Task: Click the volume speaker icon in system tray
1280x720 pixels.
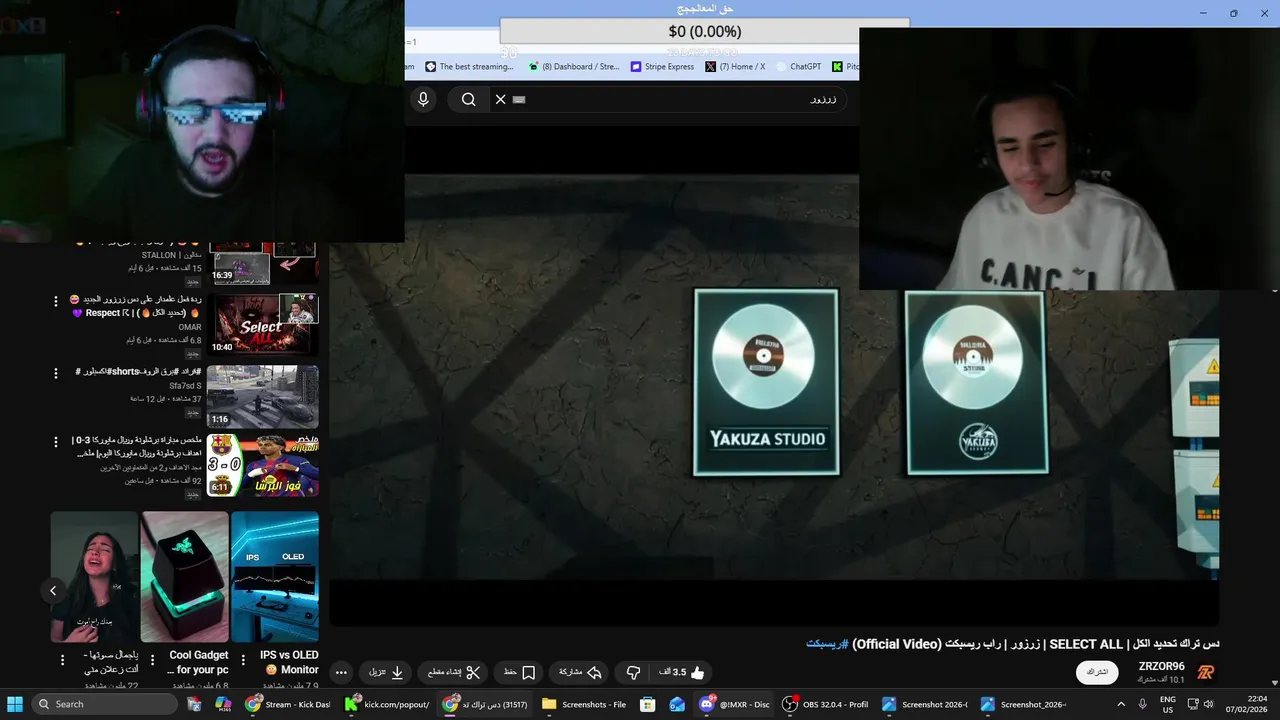Action: (x=1207, y=704)
